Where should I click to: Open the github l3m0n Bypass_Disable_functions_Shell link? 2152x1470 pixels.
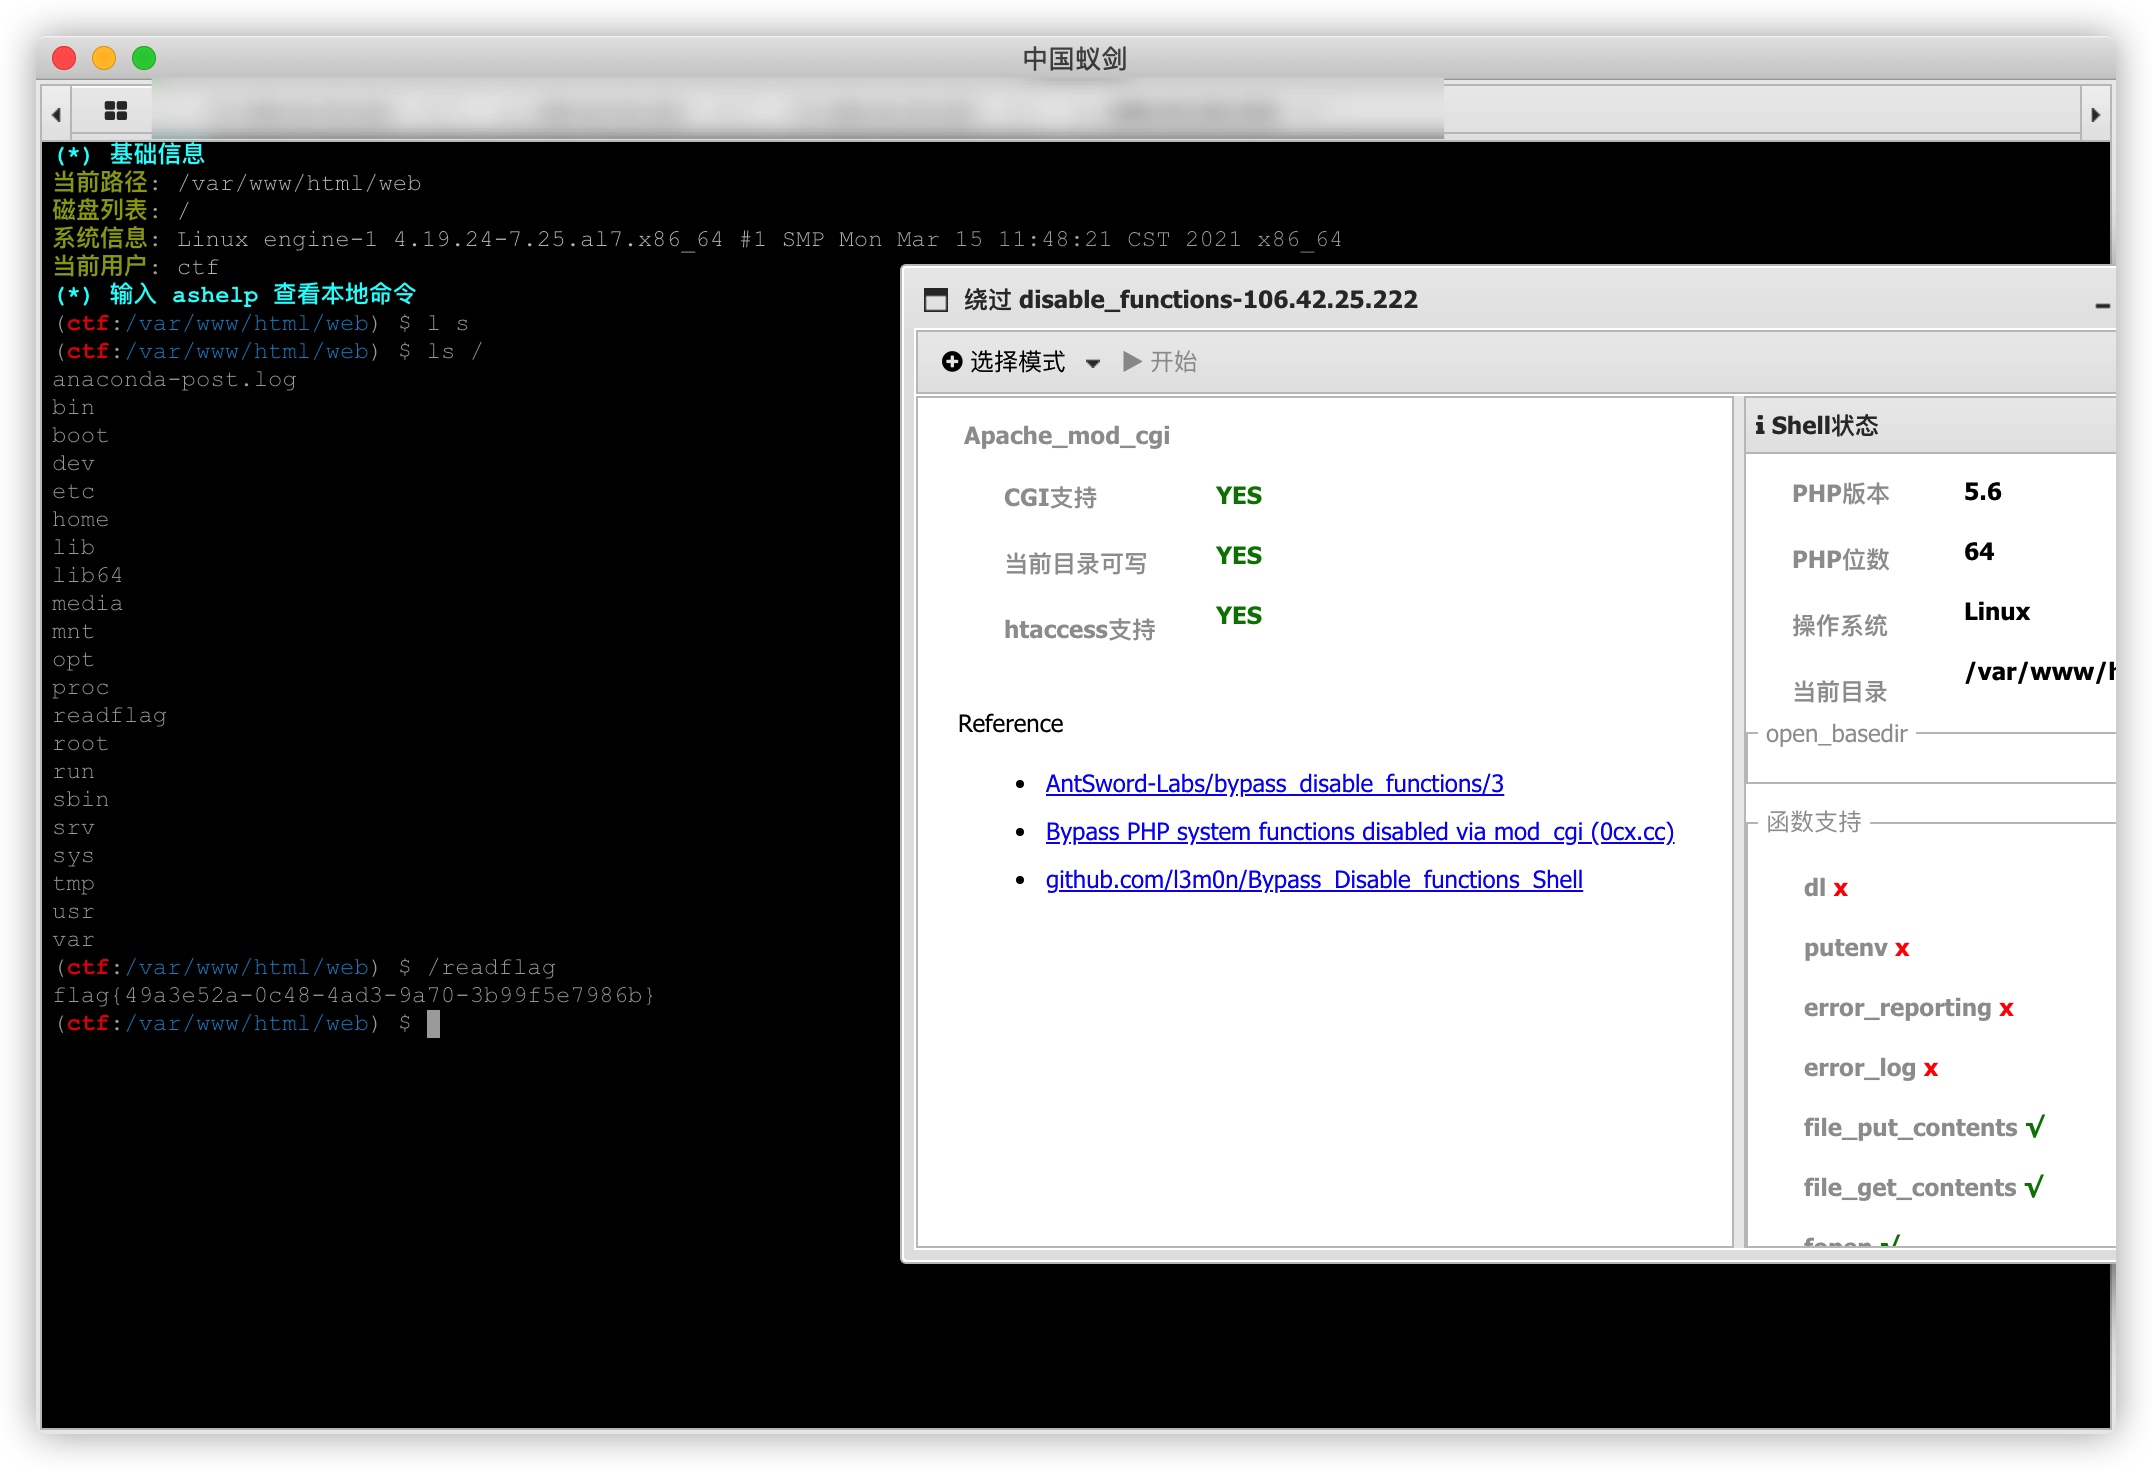[1313, 880]
